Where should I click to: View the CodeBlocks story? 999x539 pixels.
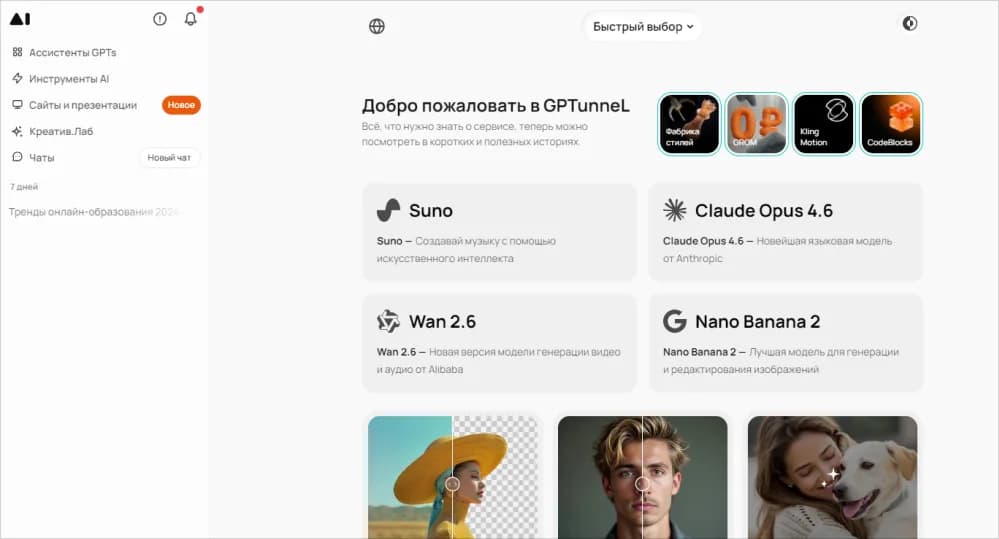(x=891, y=124)
